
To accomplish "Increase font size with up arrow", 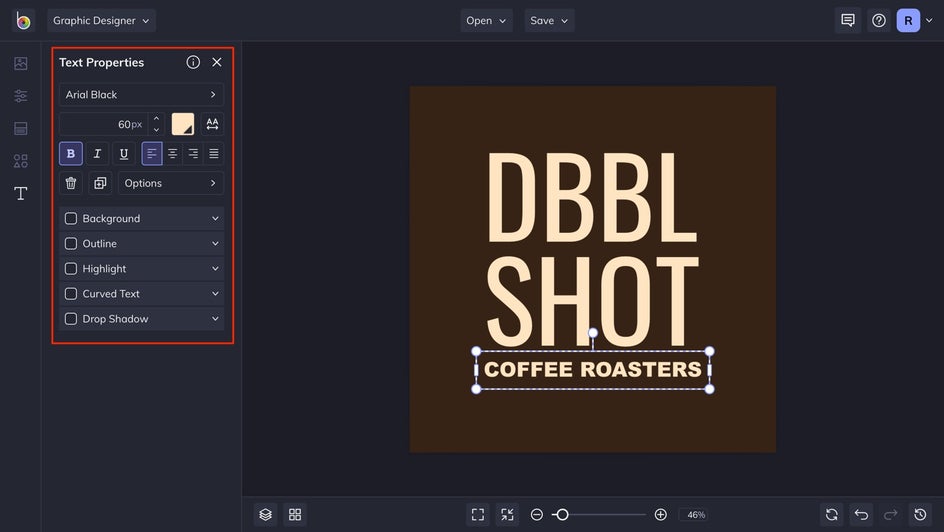I will [x=157, y=119].
